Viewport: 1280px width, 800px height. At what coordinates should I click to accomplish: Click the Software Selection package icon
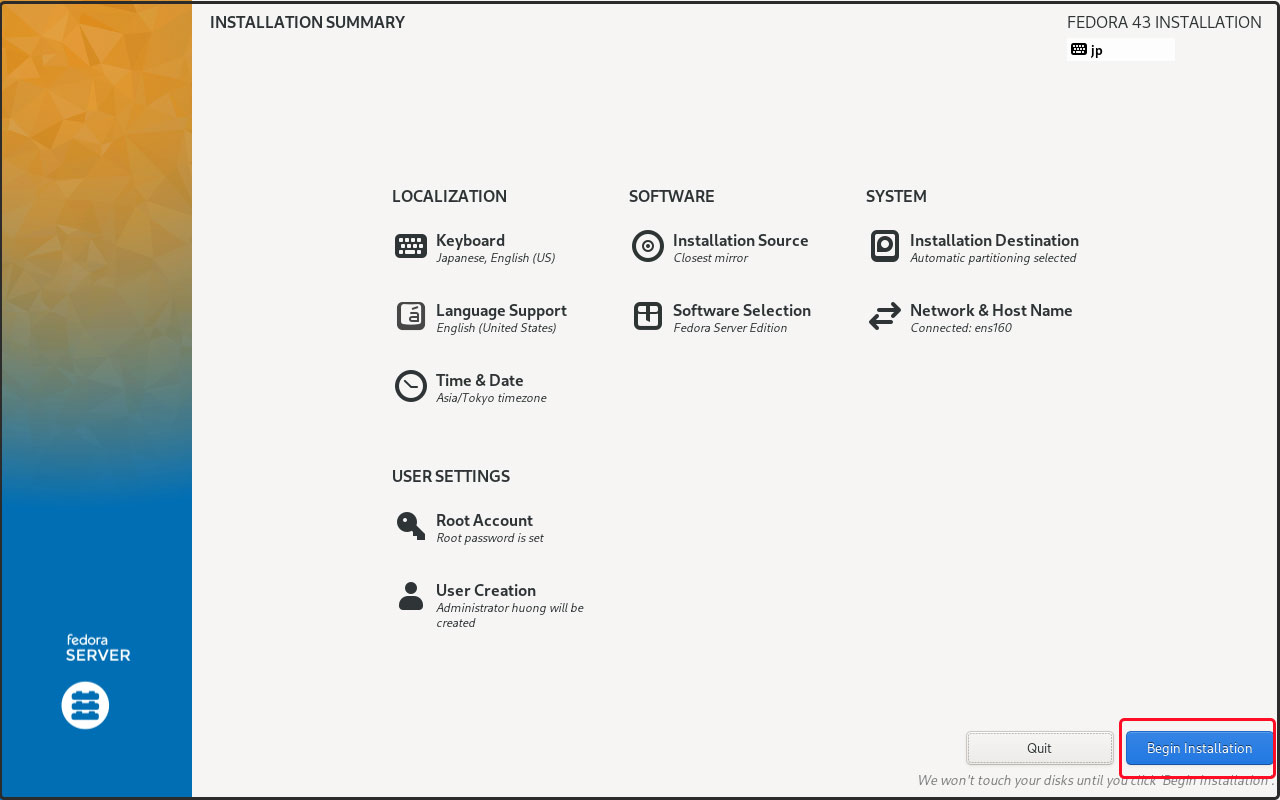coord(648,316)
